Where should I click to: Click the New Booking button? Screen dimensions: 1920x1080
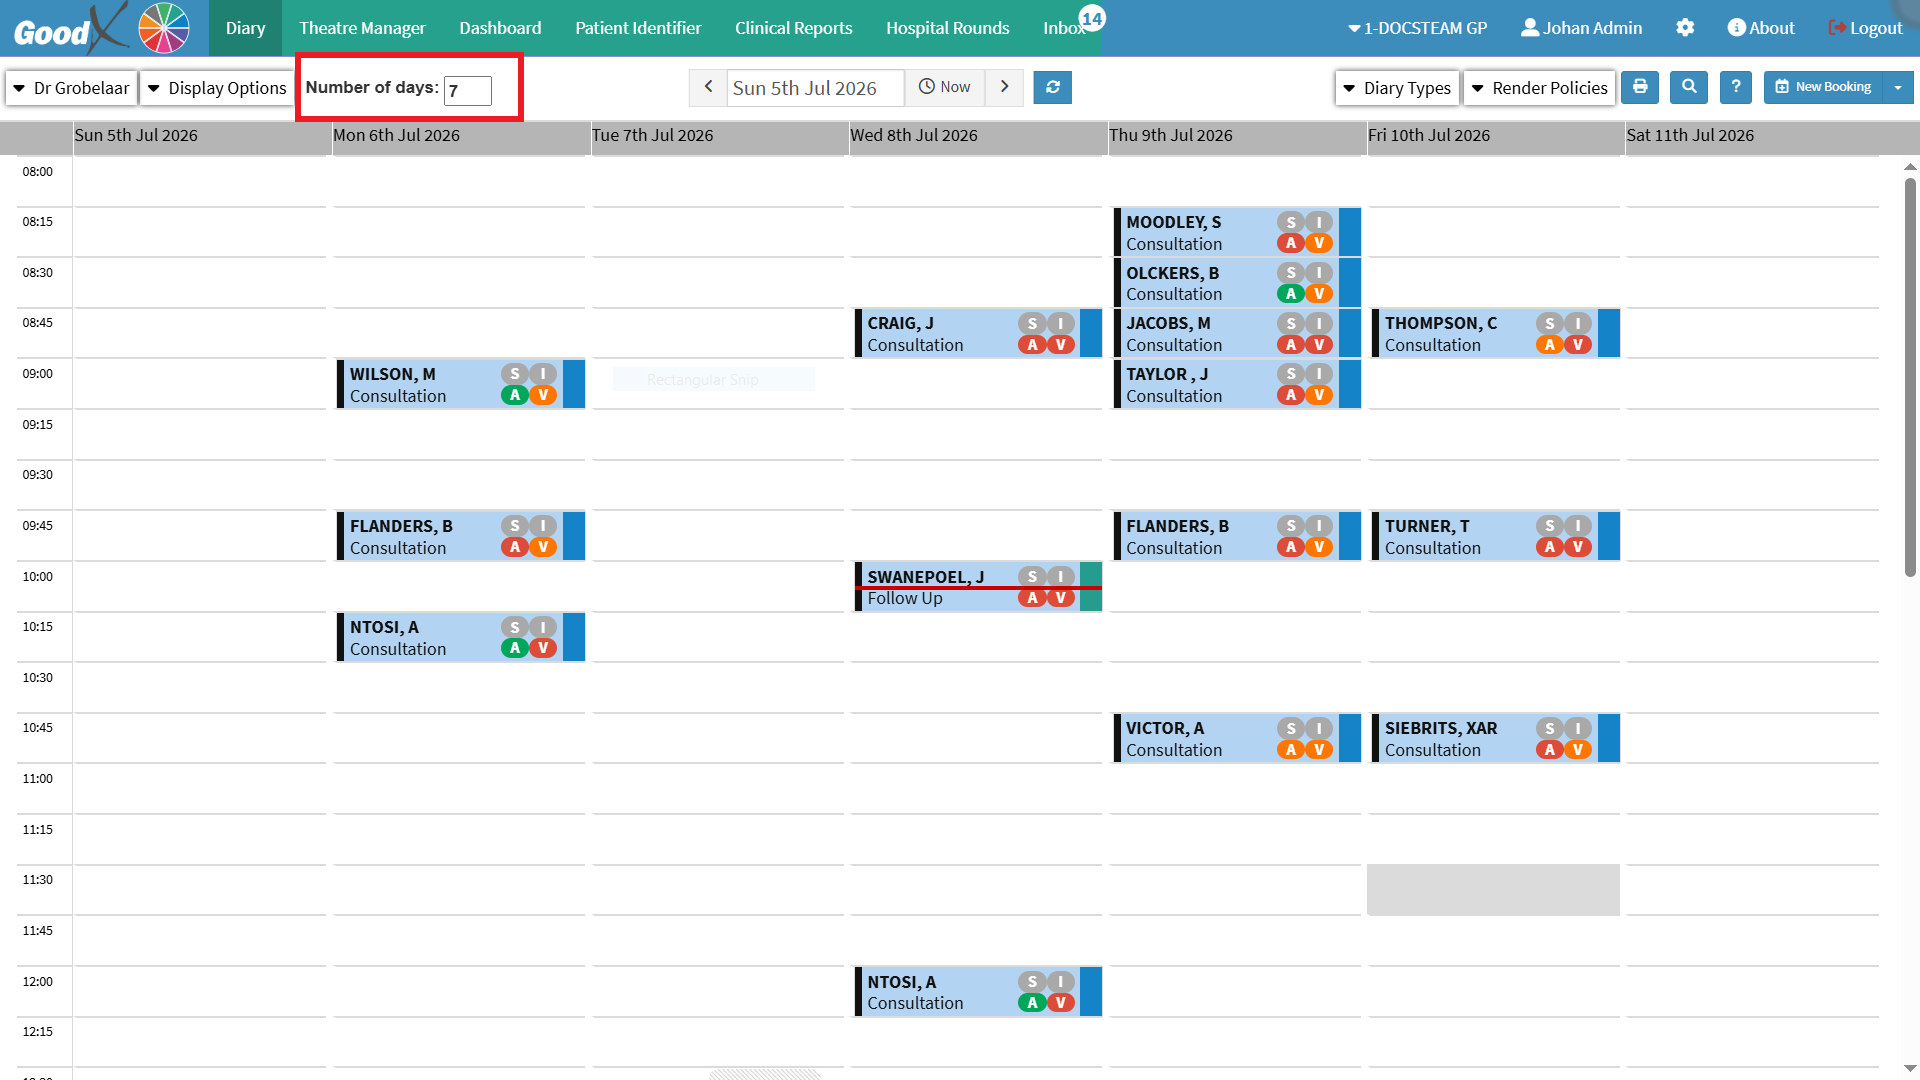coord(1823,87)
